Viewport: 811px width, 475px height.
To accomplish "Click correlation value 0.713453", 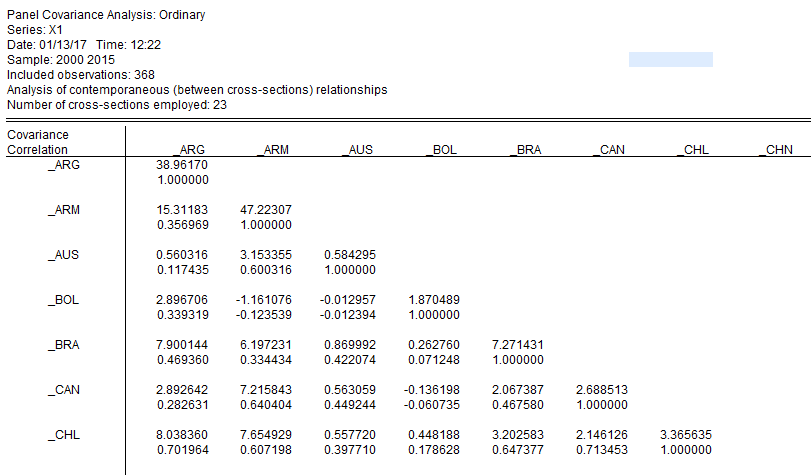I will (x=602, y=450).
